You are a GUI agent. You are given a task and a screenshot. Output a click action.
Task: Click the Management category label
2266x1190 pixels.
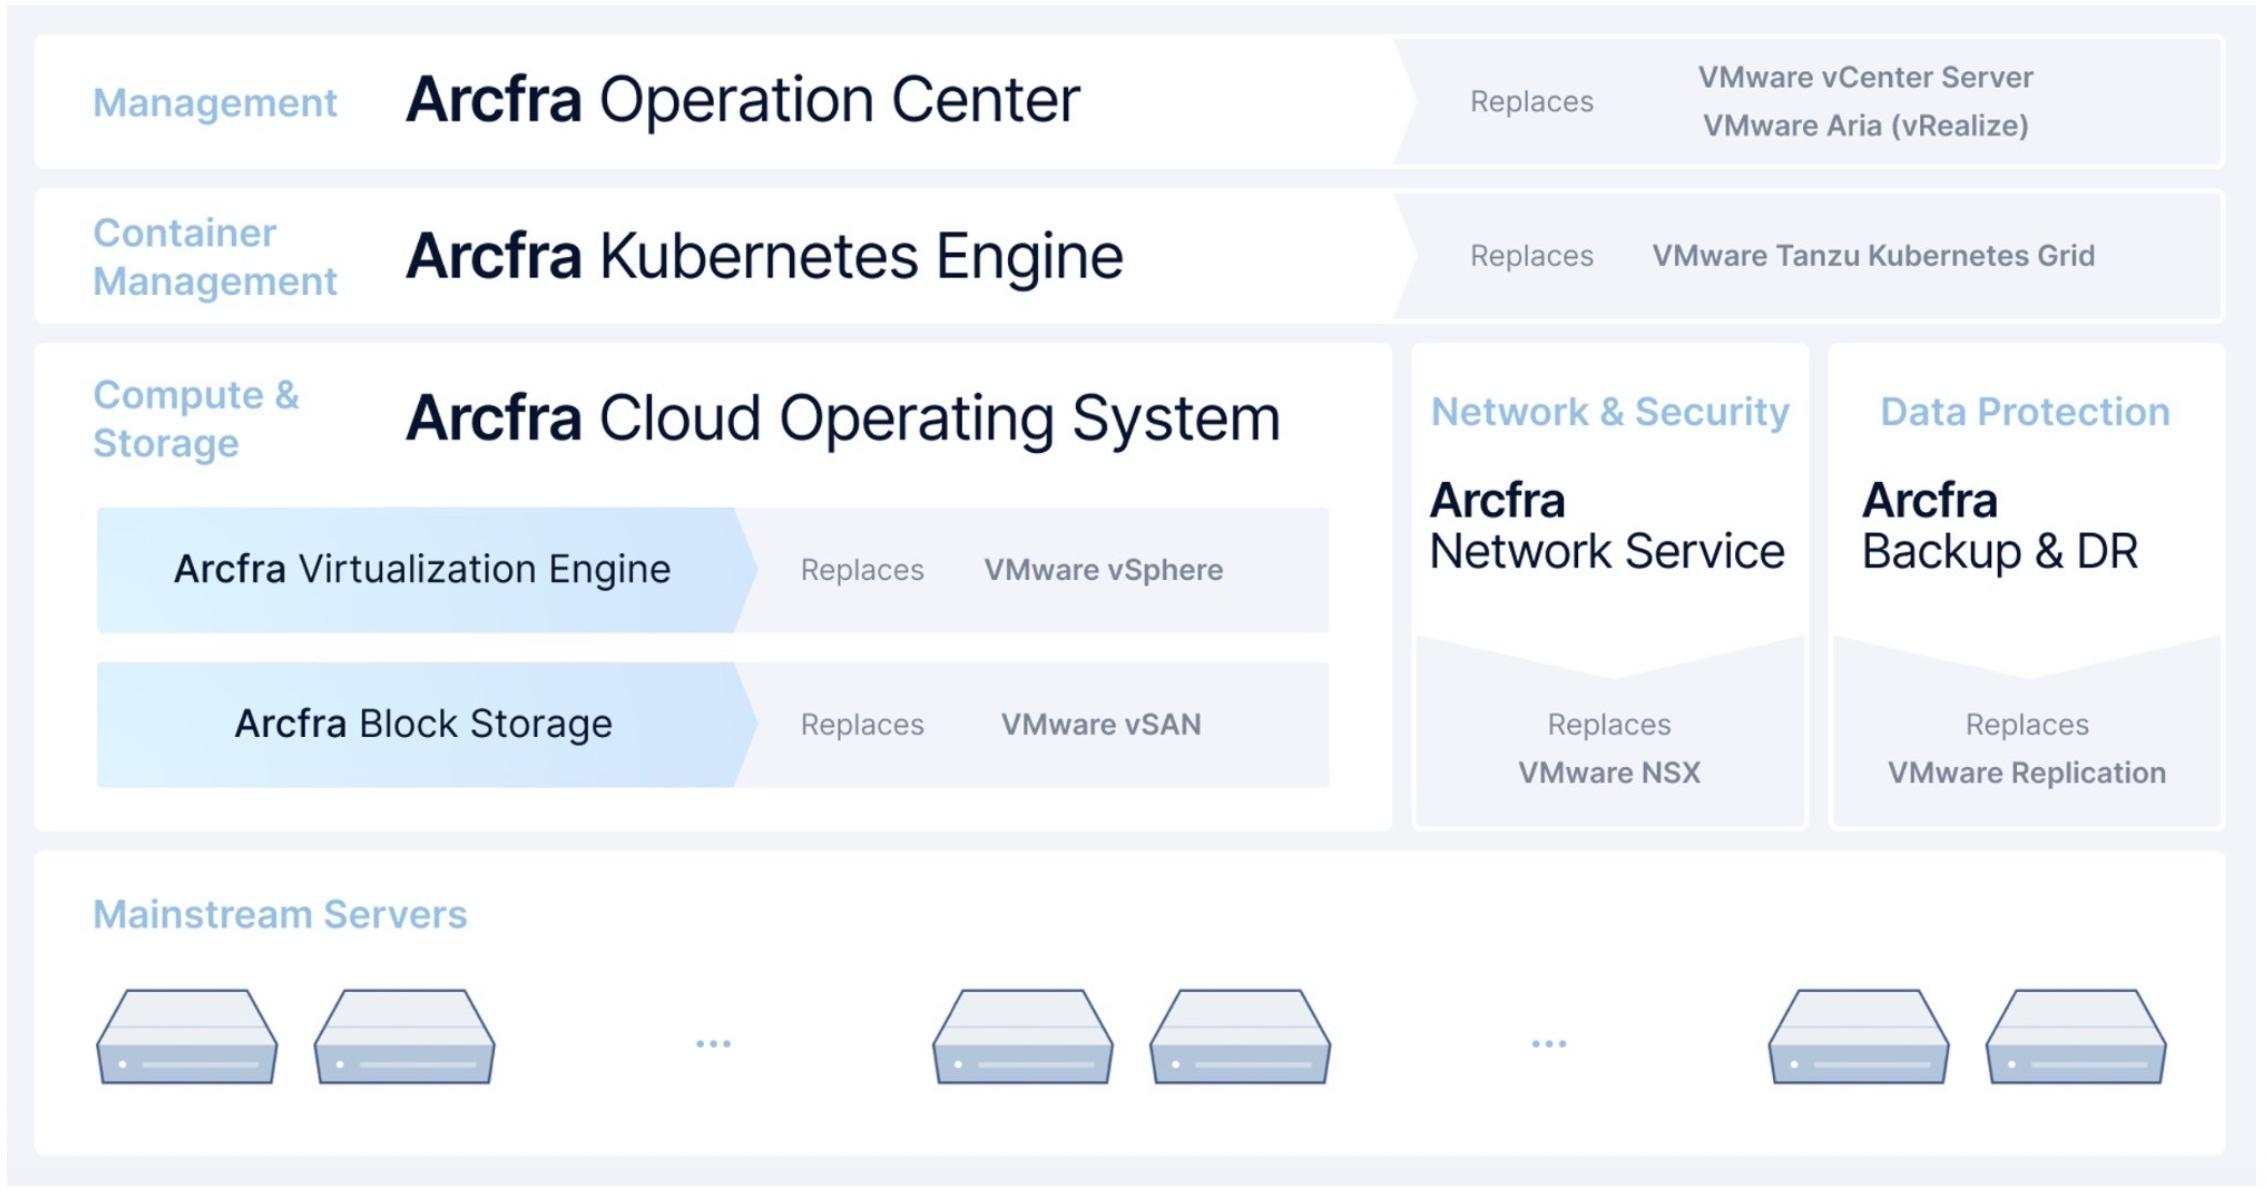[215, 103]
